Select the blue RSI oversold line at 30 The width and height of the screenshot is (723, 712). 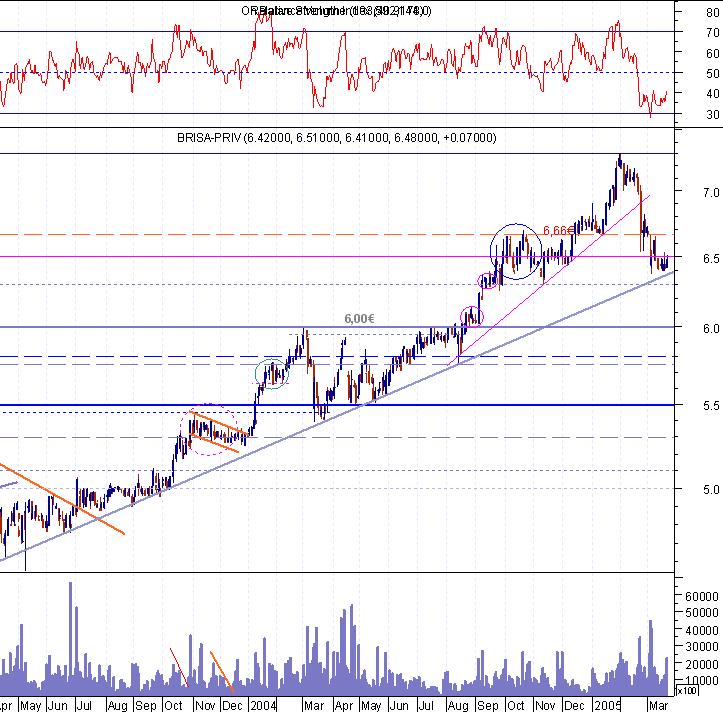point(337,113)
